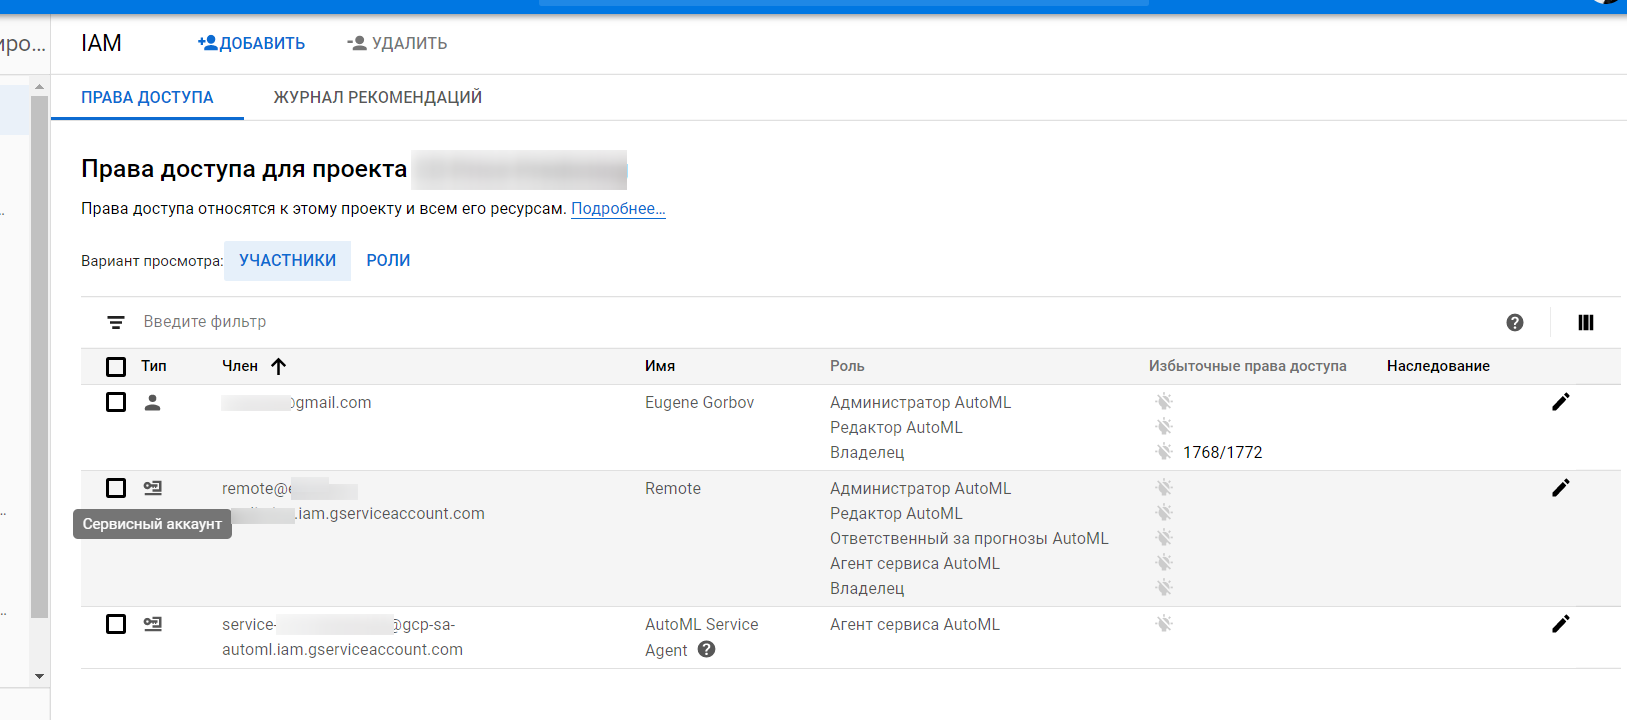This screenshot has width=1627, height=720.
Task: Click the left sidebar scroll down arrow
Action: 39,676
